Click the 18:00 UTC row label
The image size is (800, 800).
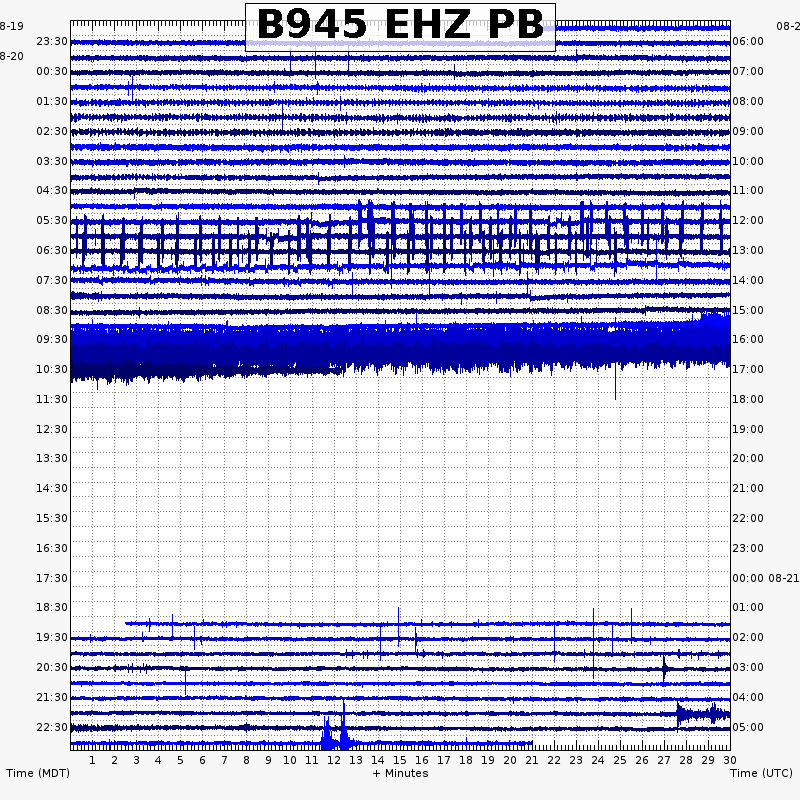(x=748, y=399)
